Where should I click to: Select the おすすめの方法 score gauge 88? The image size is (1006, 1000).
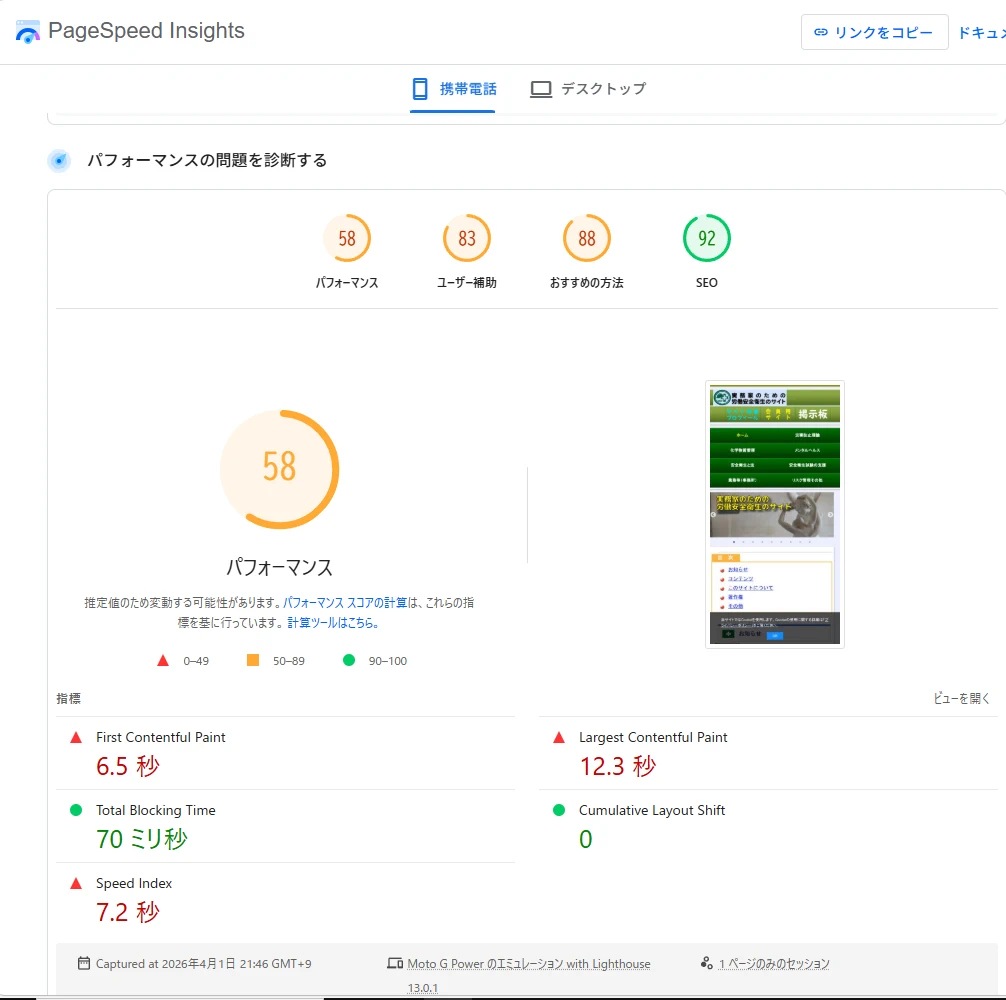586,239
